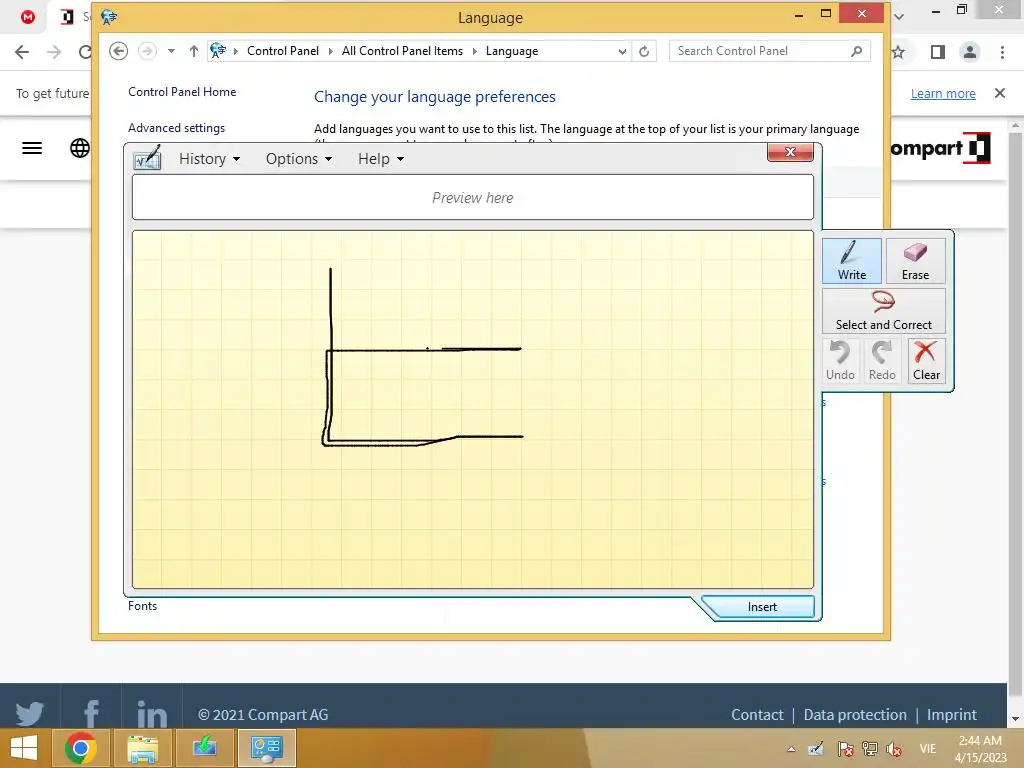Viewport: 1024px width, 768px height.
Task: Open Fonts link in Language window
Action: coord(142,606)
